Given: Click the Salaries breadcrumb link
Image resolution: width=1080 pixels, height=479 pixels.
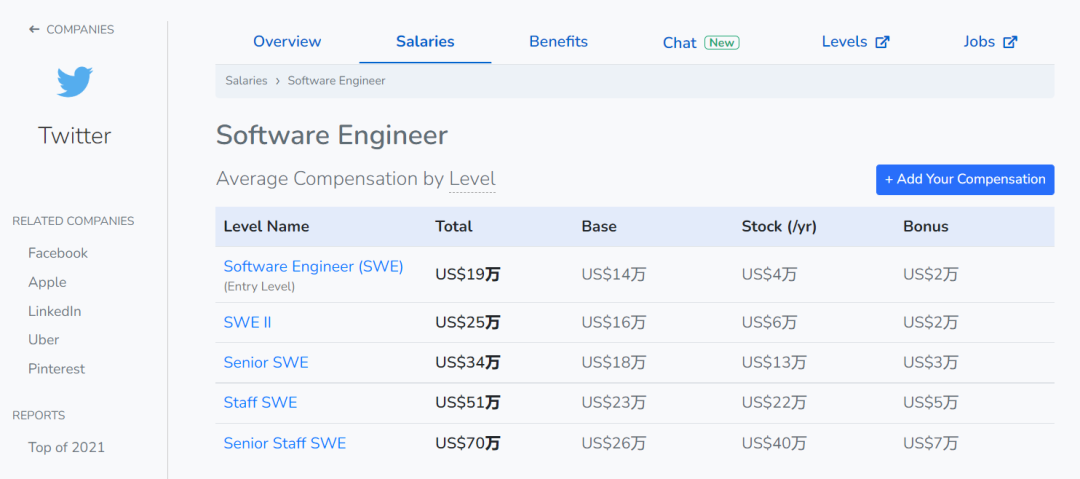Looking at the screenshot, I should 246,81.
